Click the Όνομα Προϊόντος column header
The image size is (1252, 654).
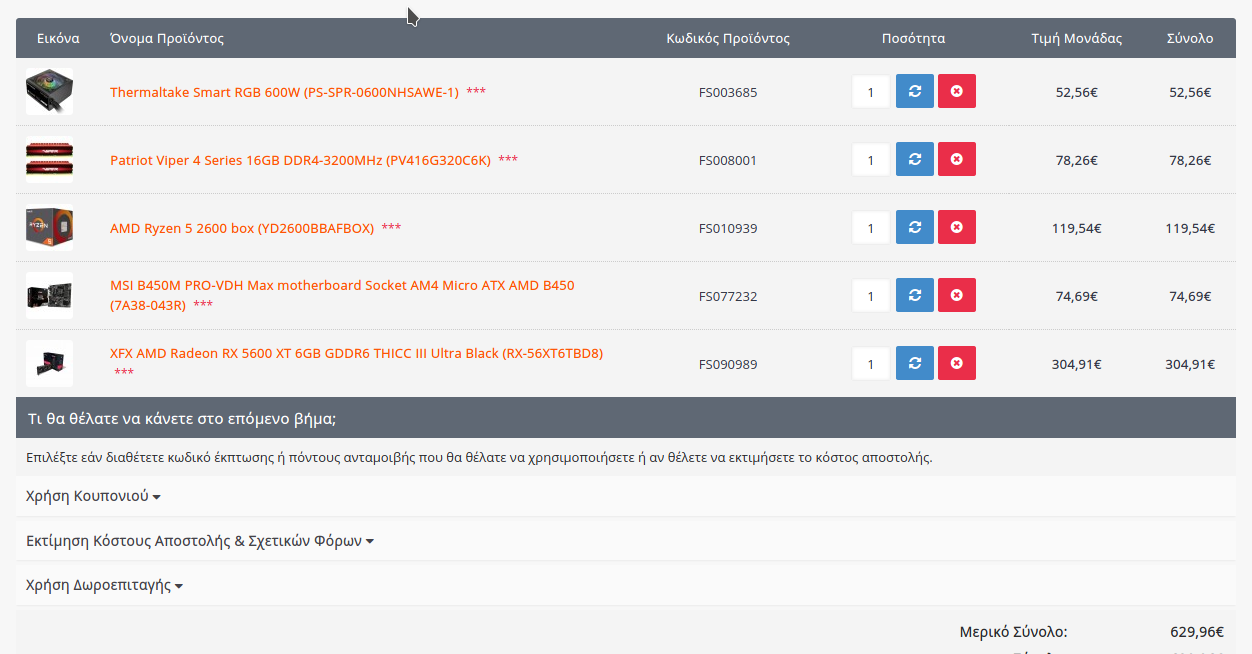point(167,38)
